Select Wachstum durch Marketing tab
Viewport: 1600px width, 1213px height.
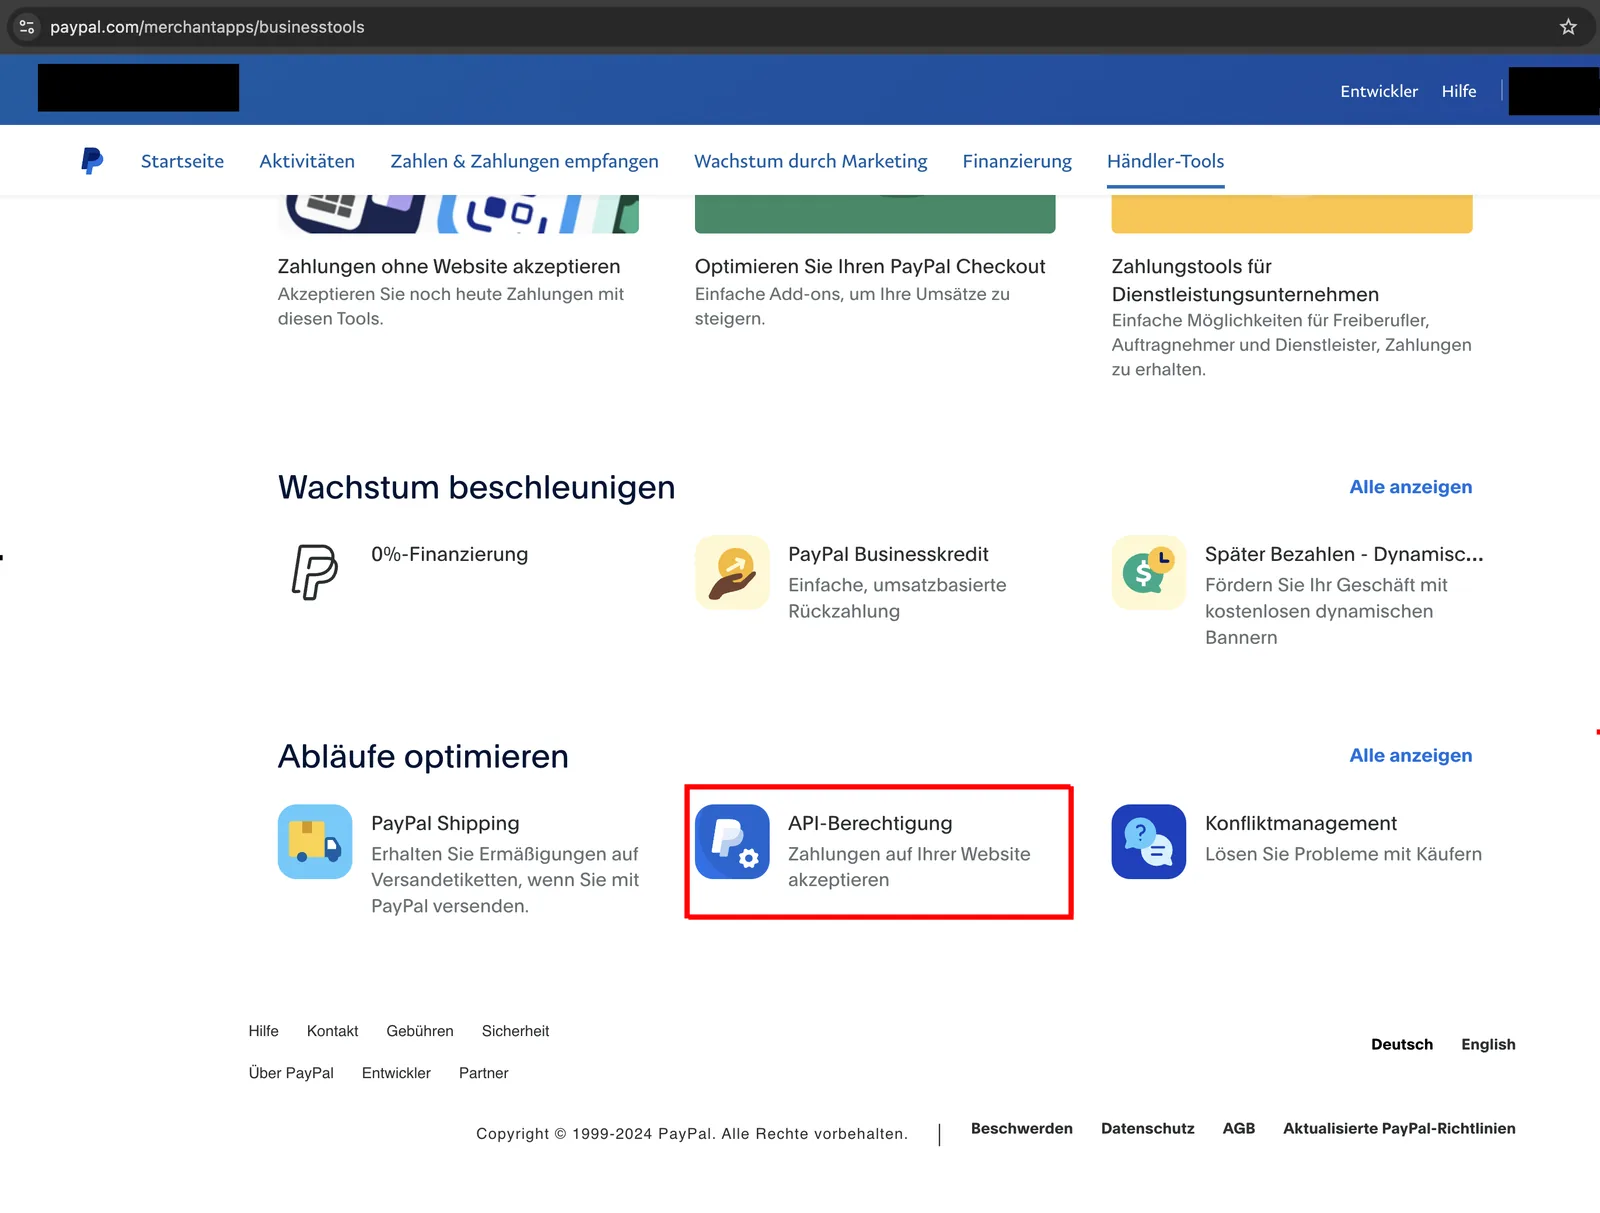(811, 161)
